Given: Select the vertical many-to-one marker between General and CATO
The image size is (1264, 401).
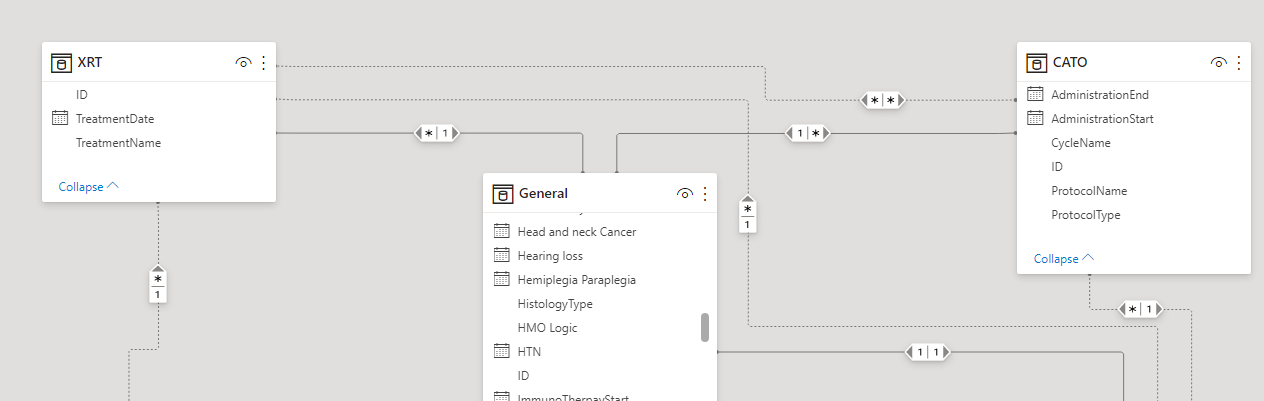Looking at the screenshot, I should tap(747, 215).
